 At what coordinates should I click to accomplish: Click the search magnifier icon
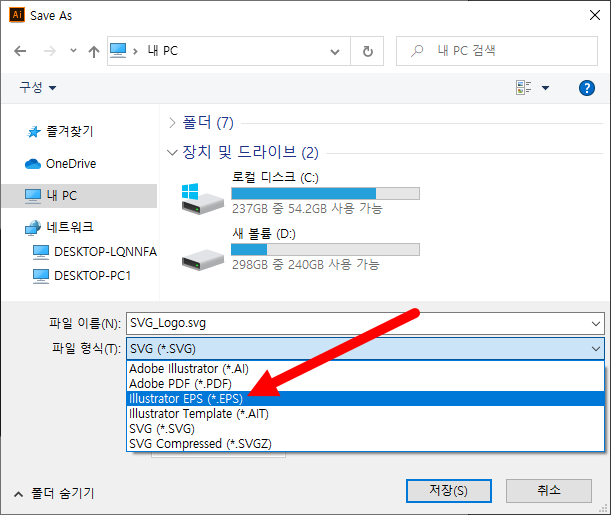click(x=417, y=51)
